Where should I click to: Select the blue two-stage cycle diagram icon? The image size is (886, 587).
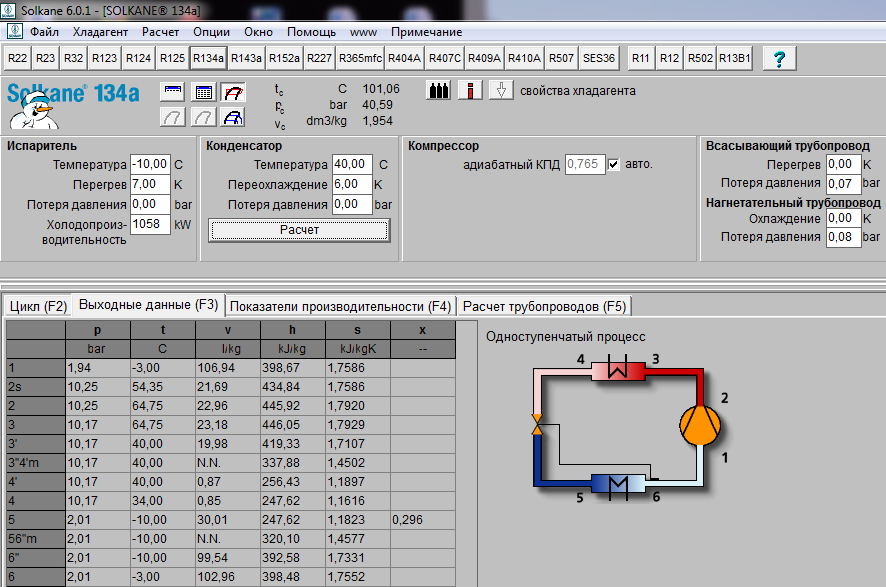pyautogui.click(x=233, y=117)
